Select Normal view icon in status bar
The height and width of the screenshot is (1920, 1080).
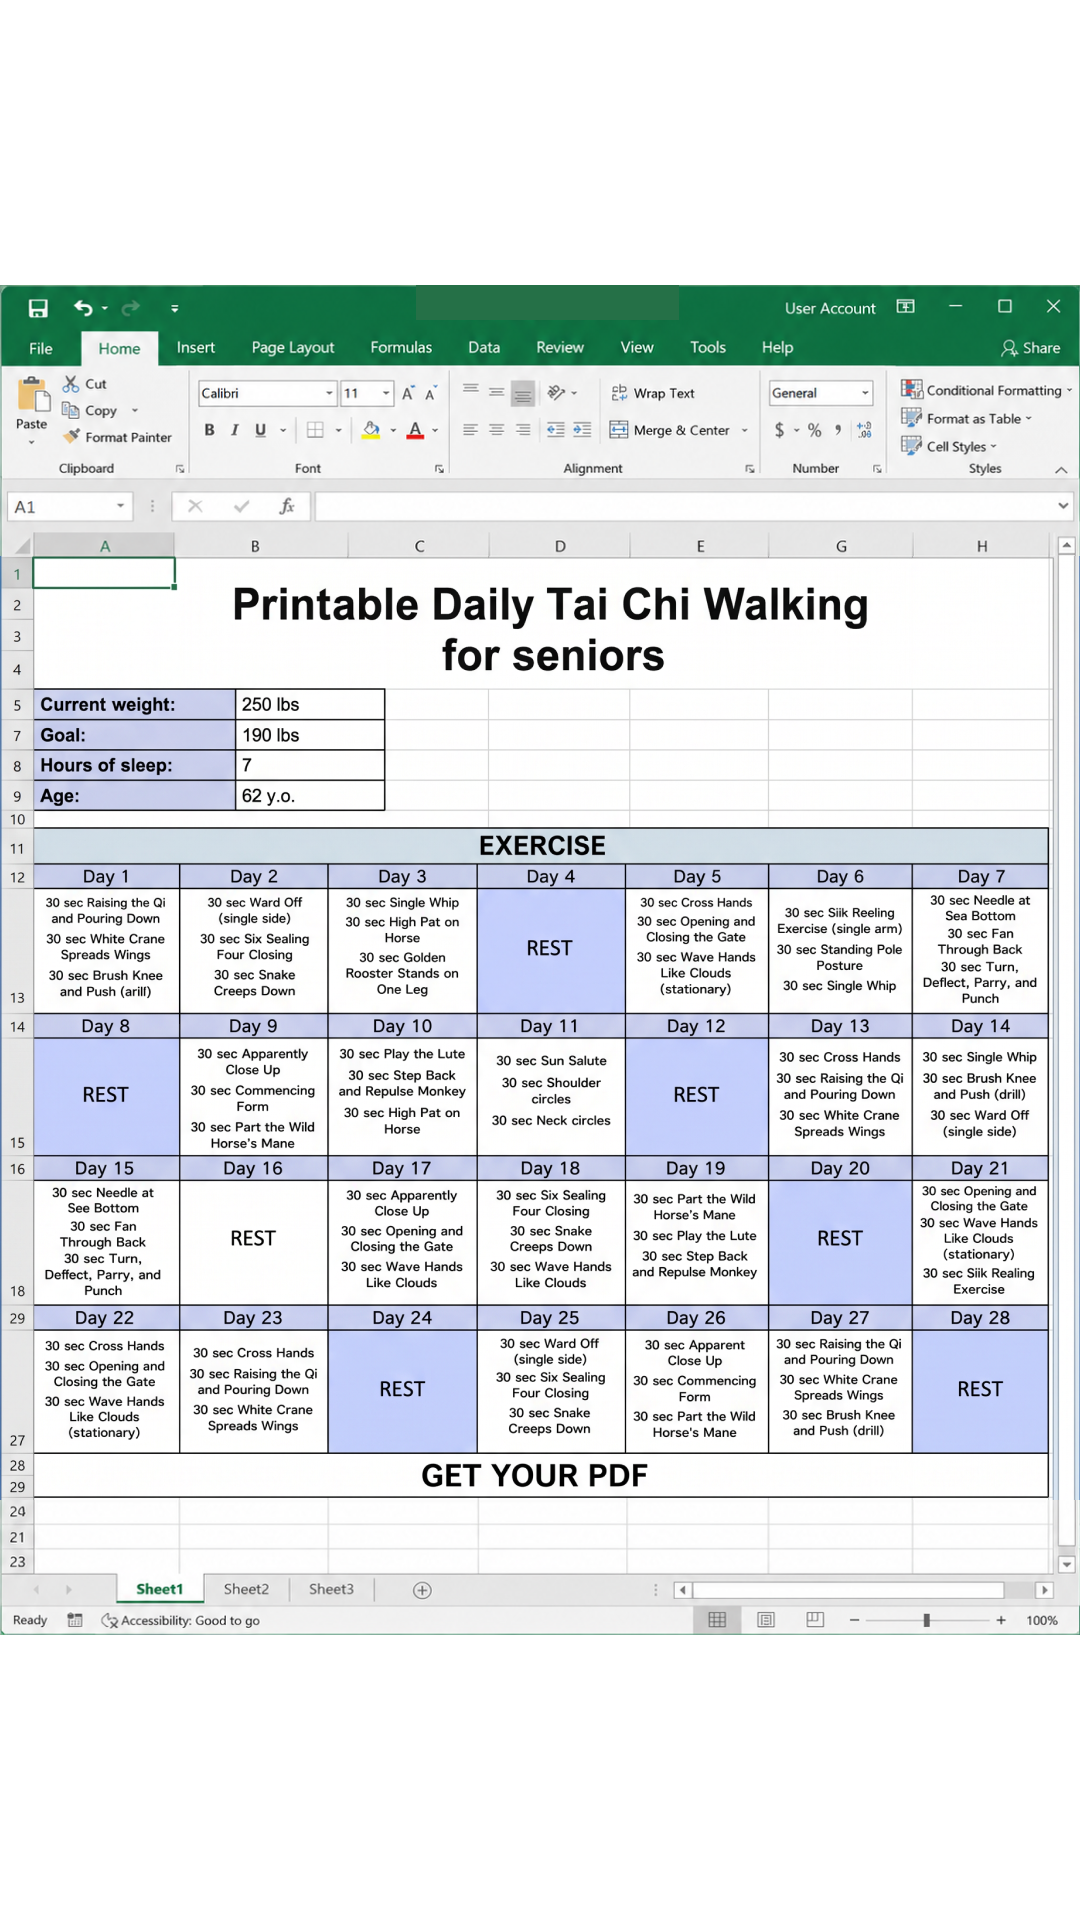coord(717,1620)
